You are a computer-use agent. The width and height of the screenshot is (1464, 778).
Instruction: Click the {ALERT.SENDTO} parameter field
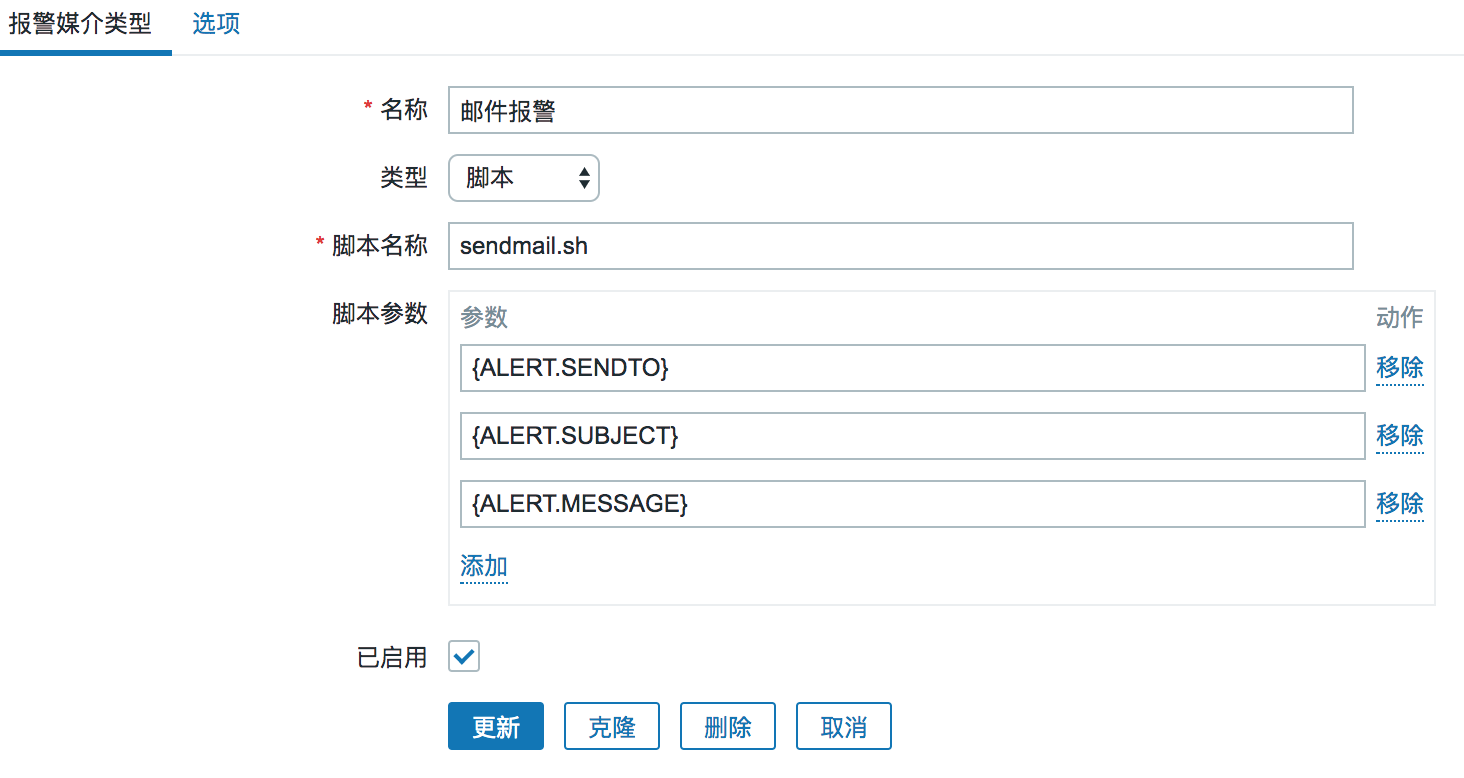click(x=912, y=368)
